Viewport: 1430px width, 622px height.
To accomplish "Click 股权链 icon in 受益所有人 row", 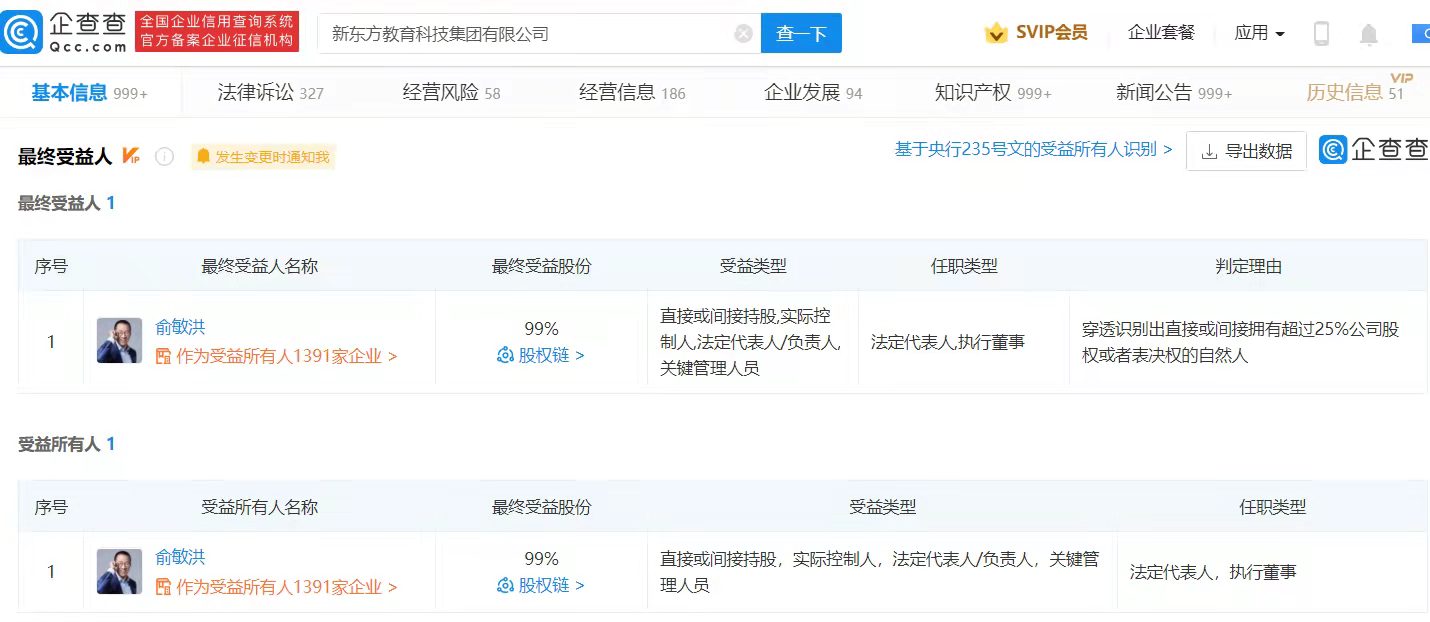I will (x=505, y=585).
